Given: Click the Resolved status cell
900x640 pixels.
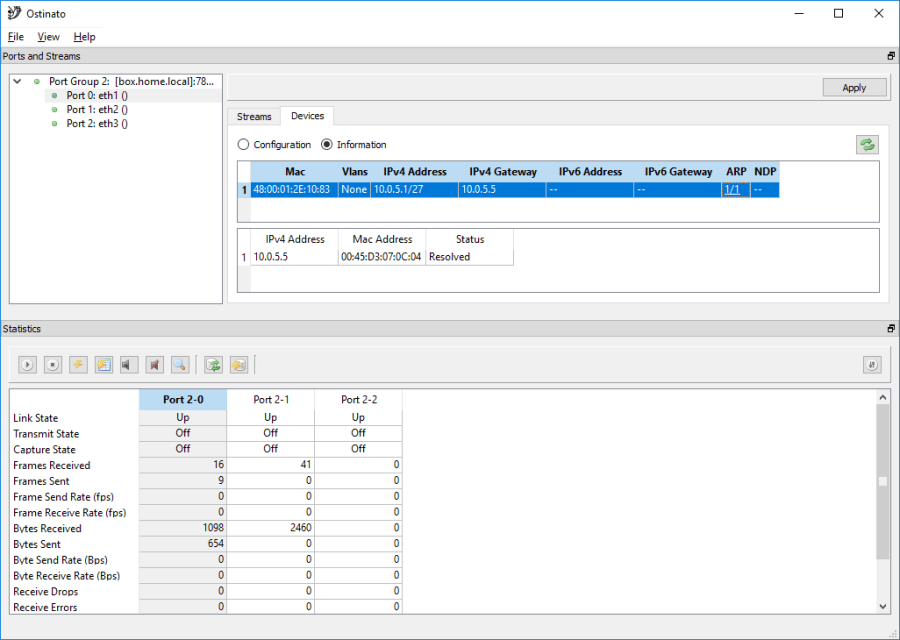Looking at the screenshot, I should pos(470,257).
